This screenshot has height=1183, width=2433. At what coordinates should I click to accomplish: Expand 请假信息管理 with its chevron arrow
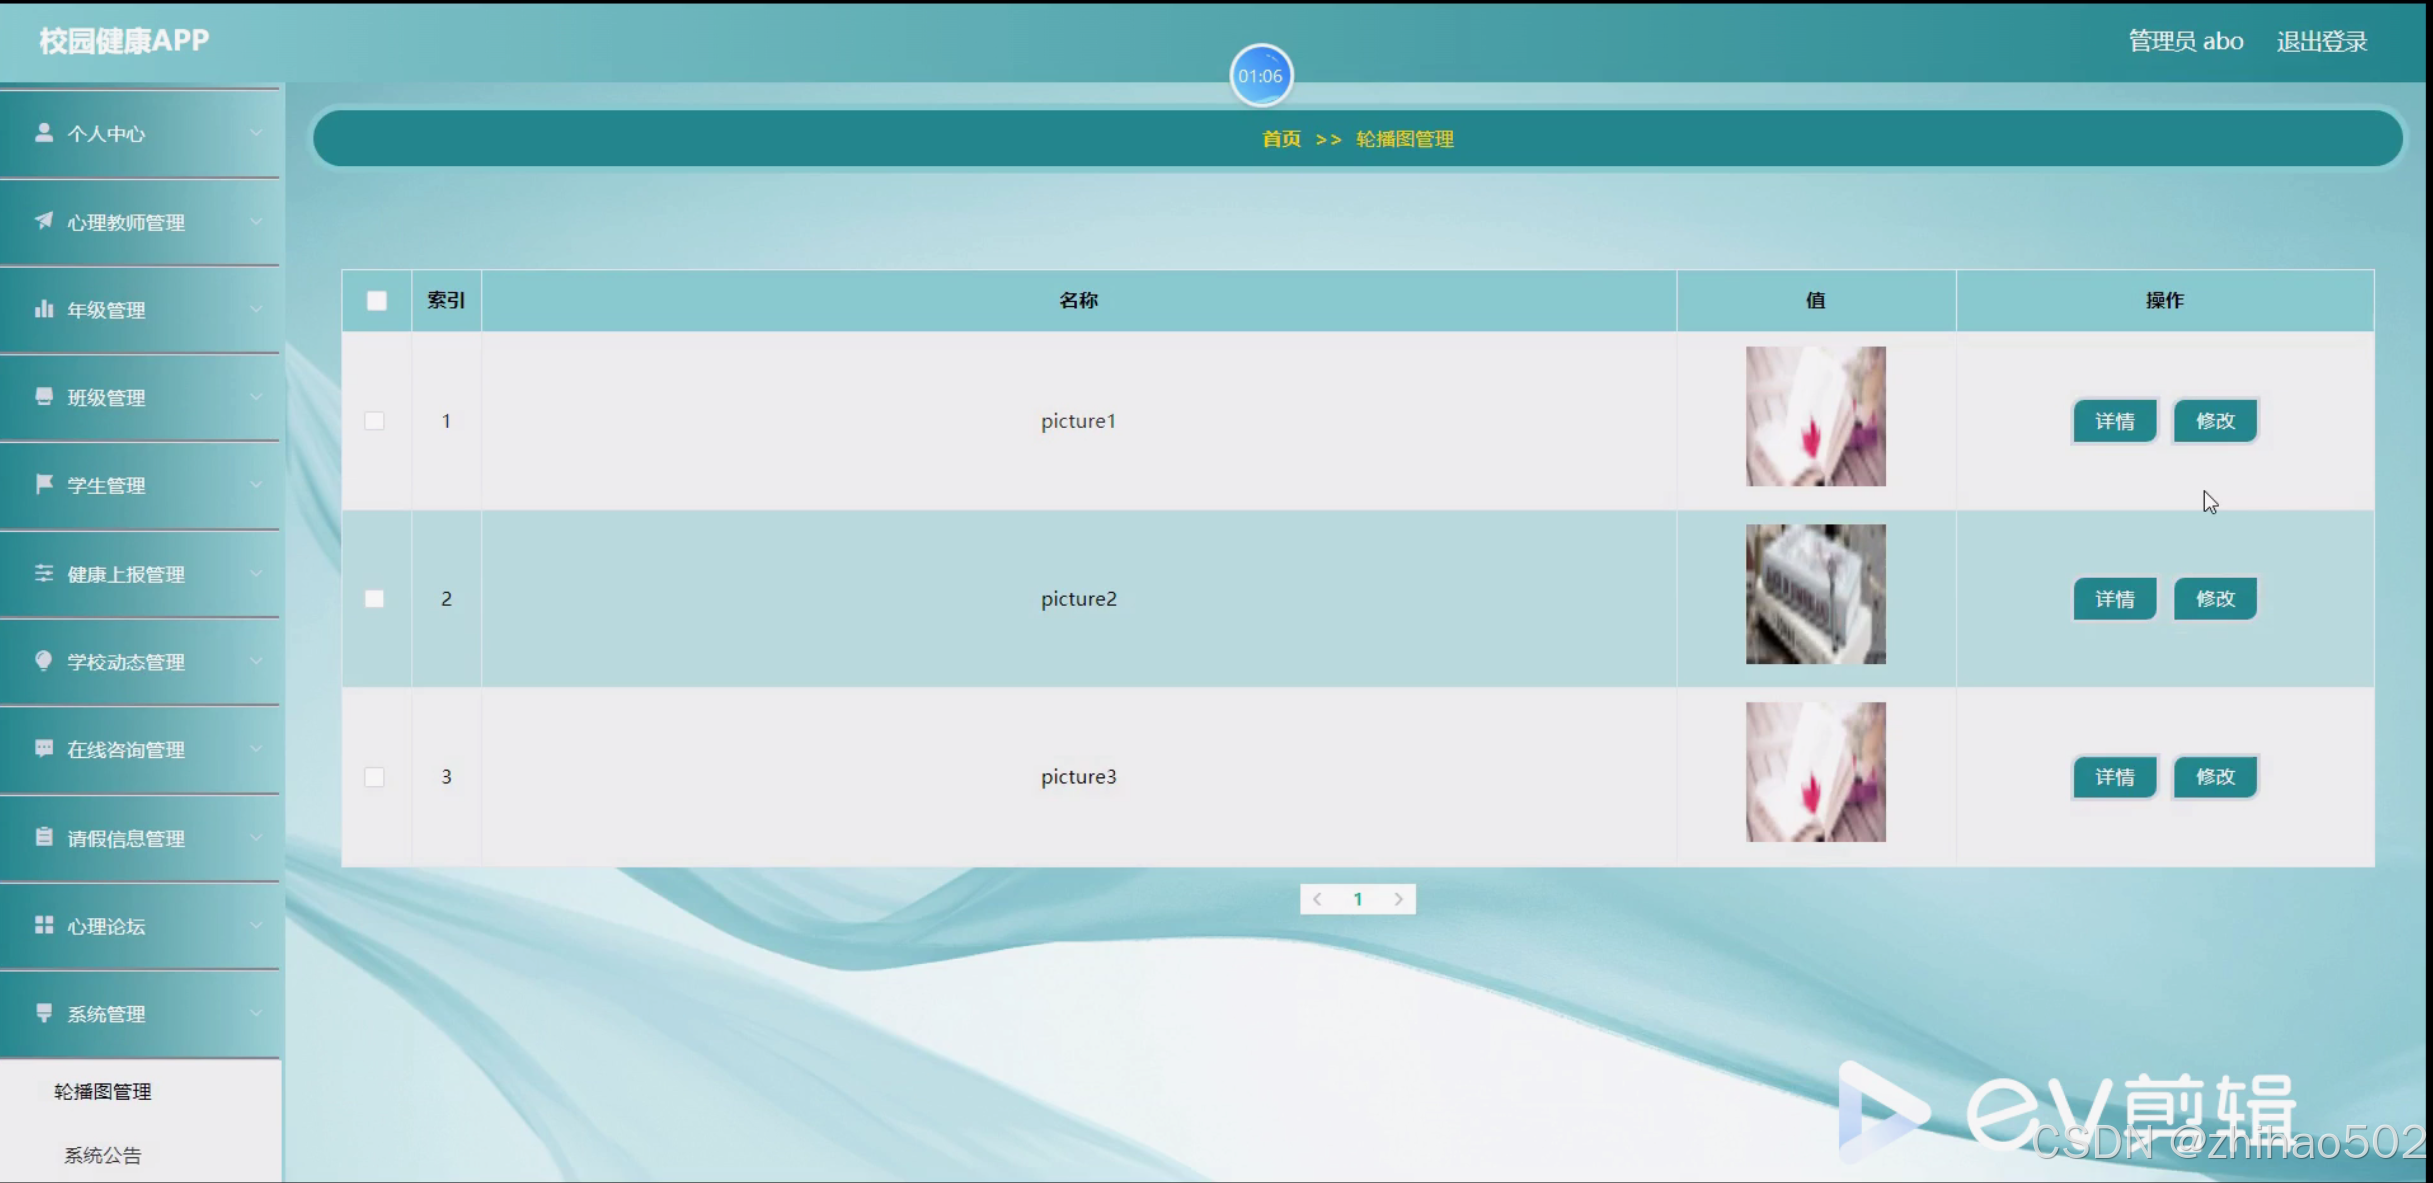click(x=256, y=837)
